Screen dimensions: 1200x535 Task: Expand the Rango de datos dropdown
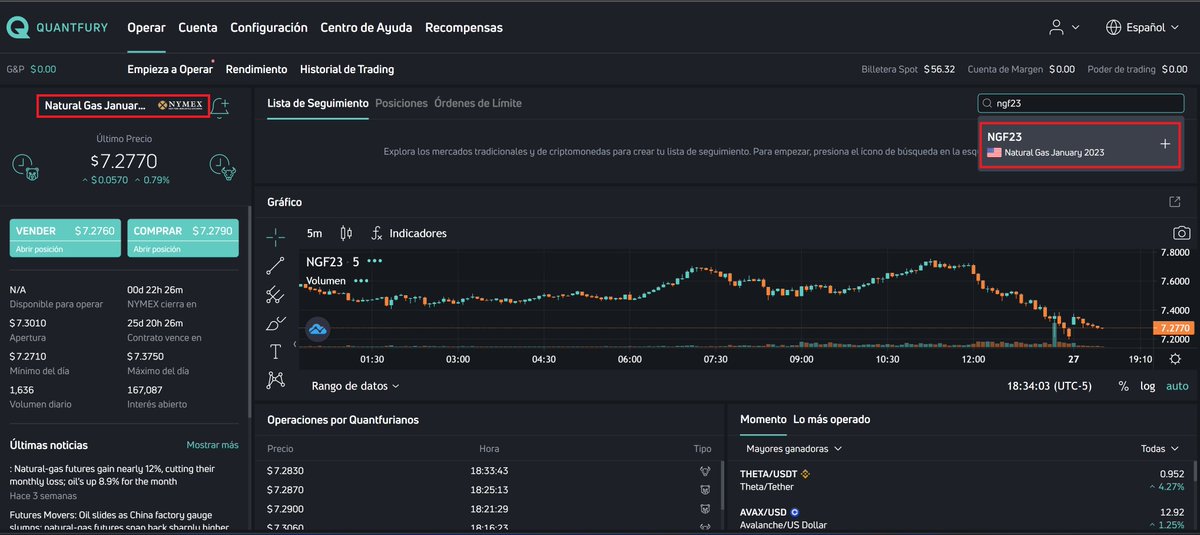355,385
